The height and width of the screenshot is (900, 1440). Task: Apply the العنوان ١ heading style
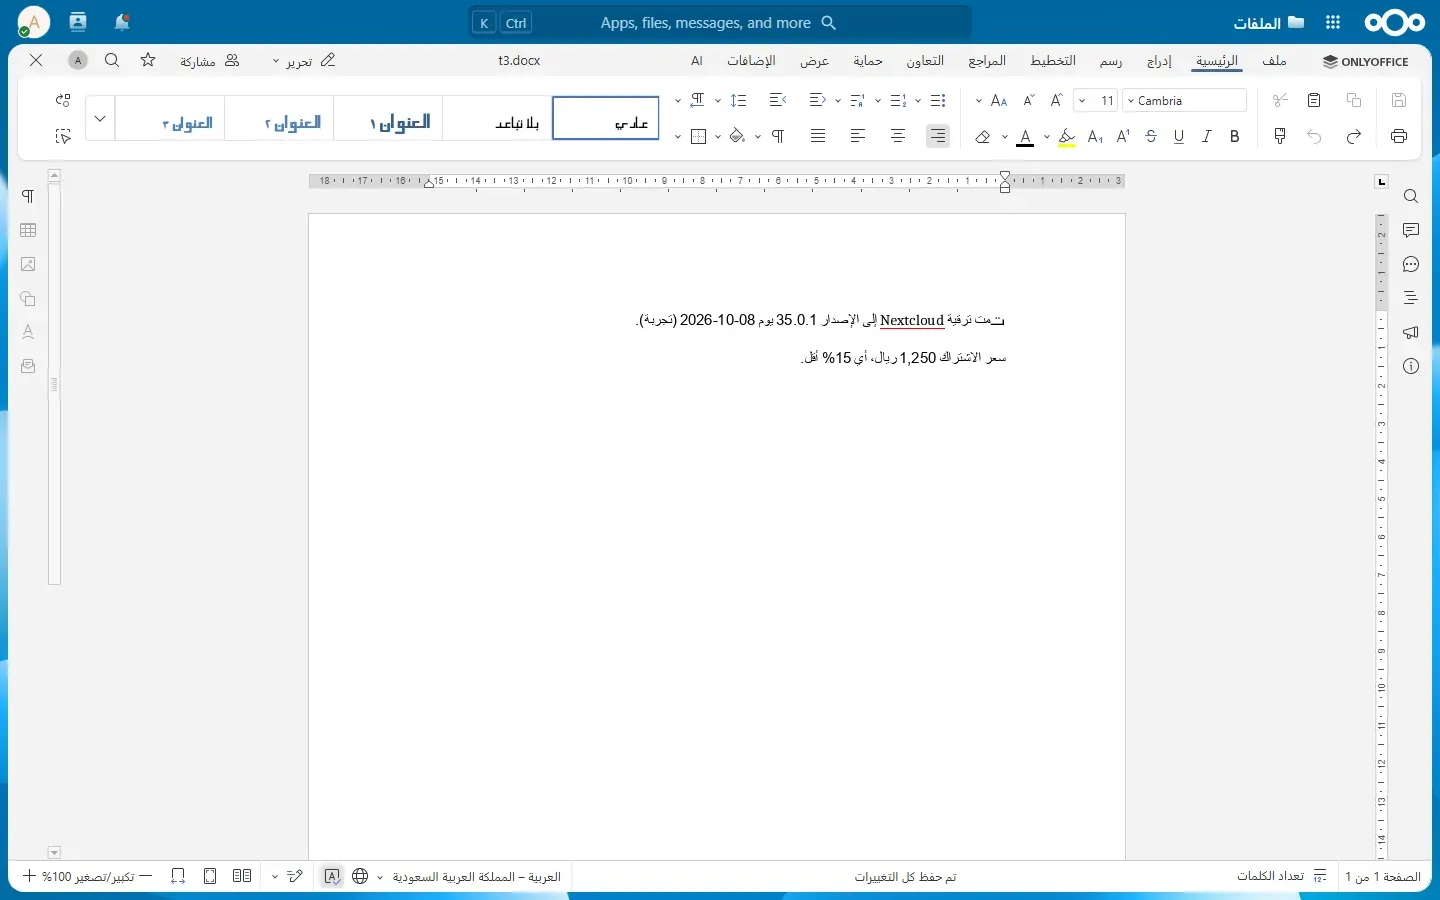(x=388, y=118)
